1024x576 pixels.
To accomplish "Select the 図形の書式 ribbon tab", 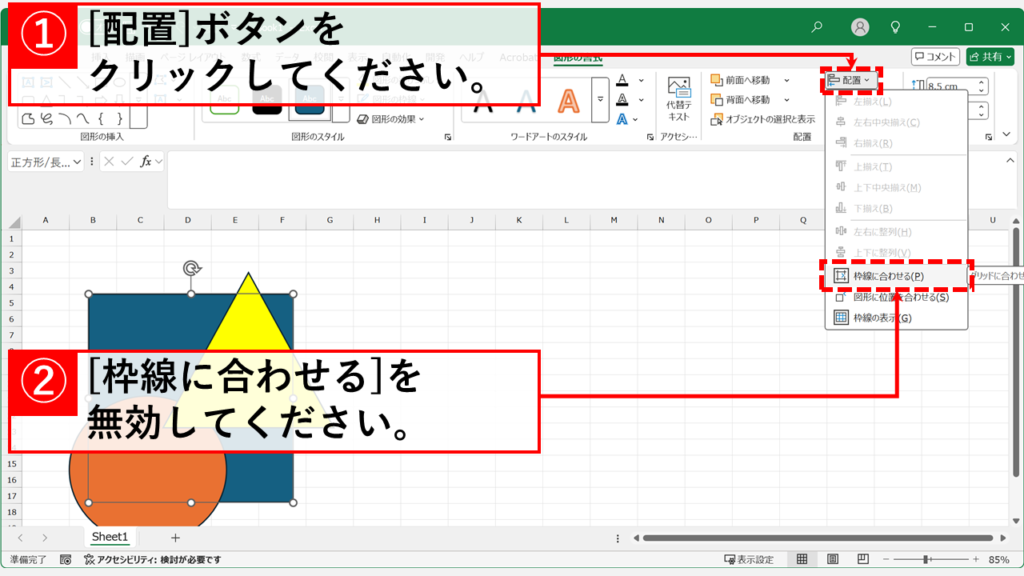I will [x=578, y=57].
